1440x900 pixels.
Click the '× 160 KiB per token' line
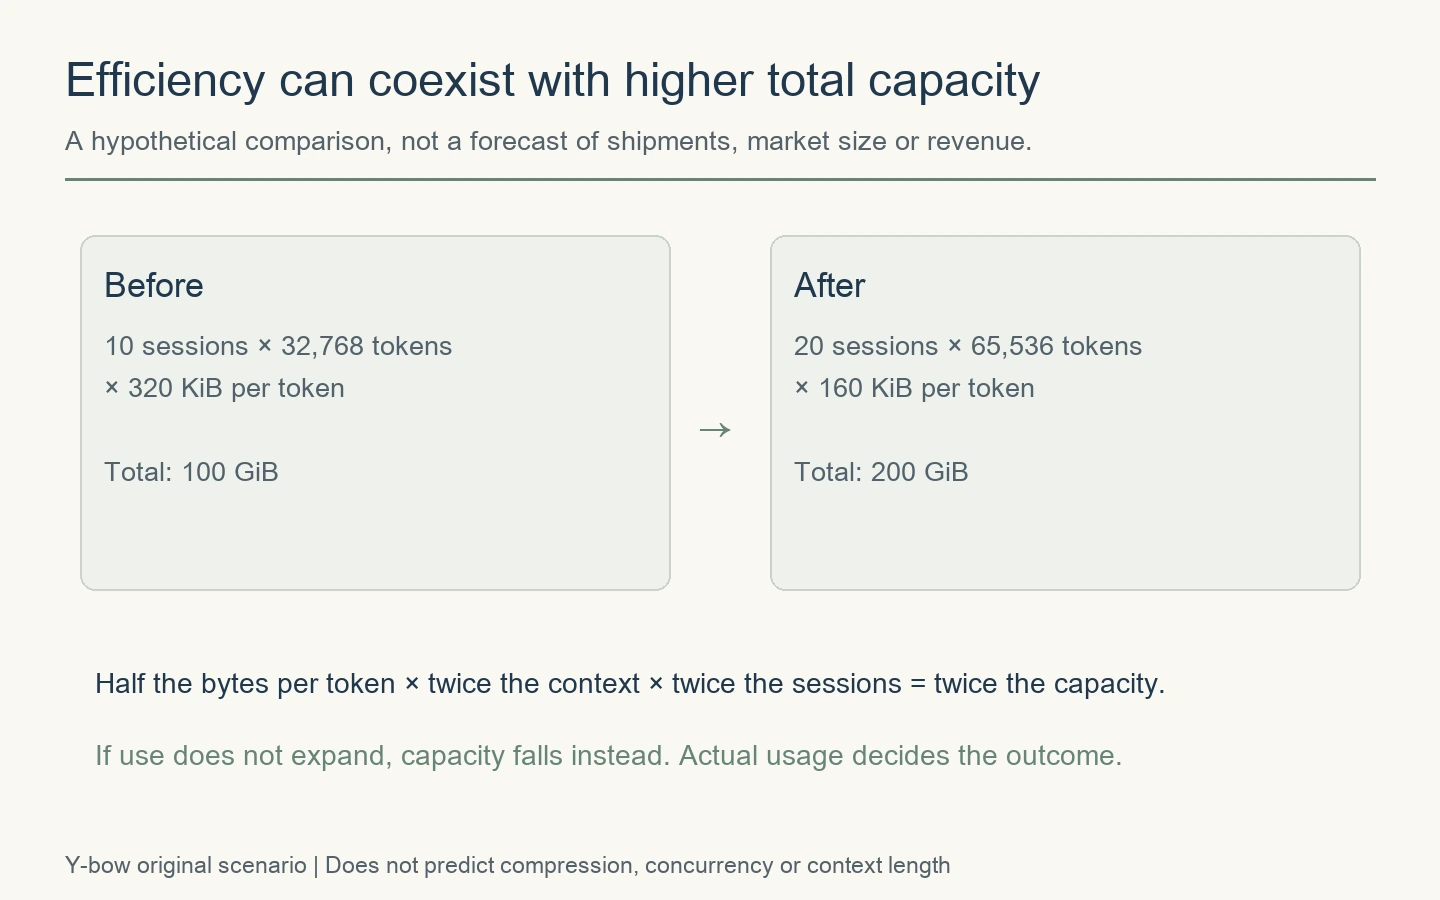(x=914, y=388)
